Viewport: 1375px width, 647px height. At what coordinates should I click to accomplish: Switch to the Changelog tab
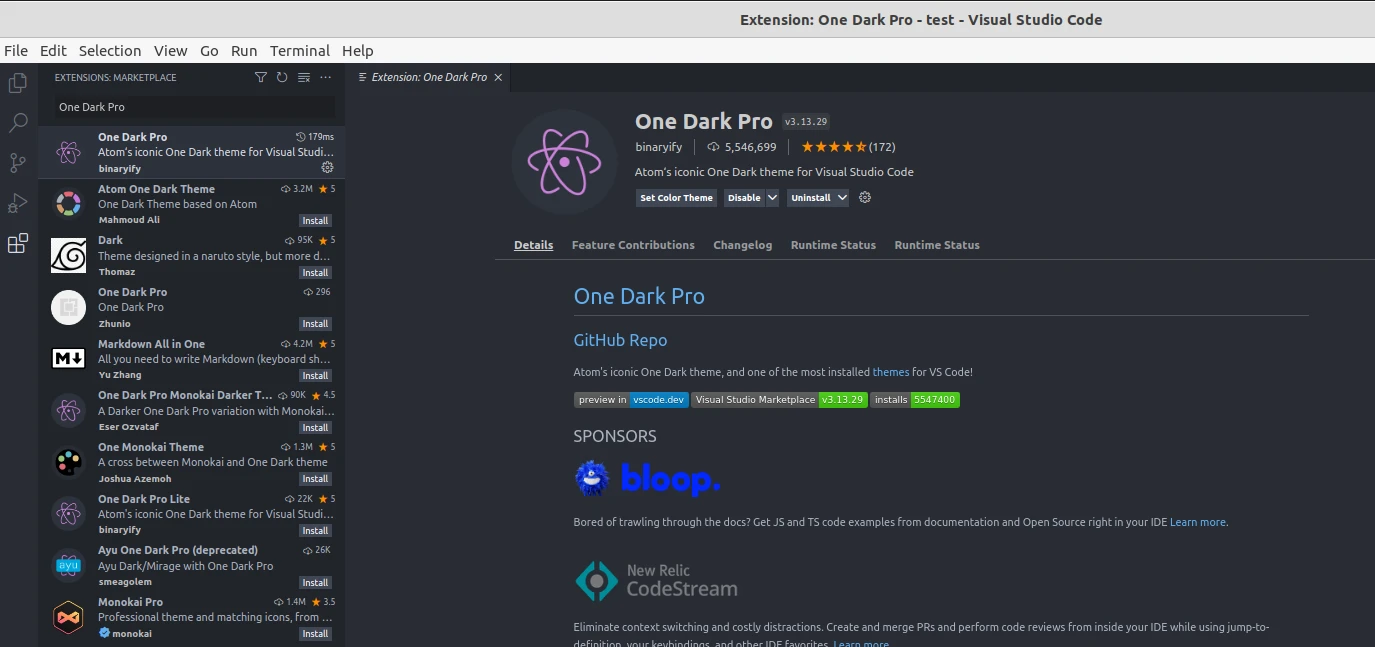point(743,245)
